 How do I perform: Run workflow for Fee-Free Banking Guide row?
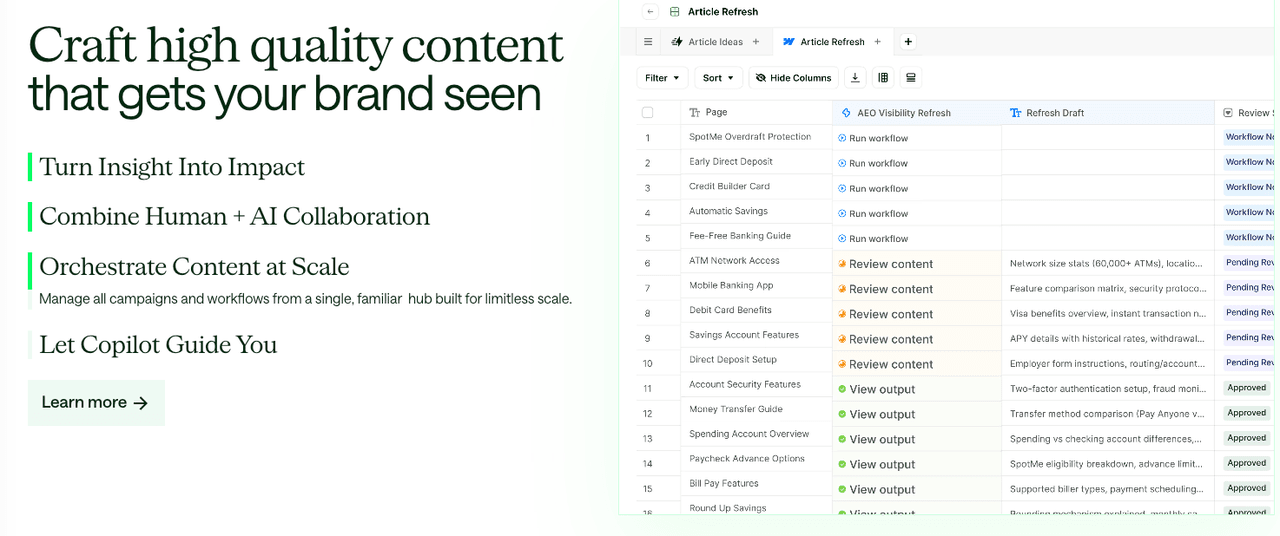click(873, 238)
